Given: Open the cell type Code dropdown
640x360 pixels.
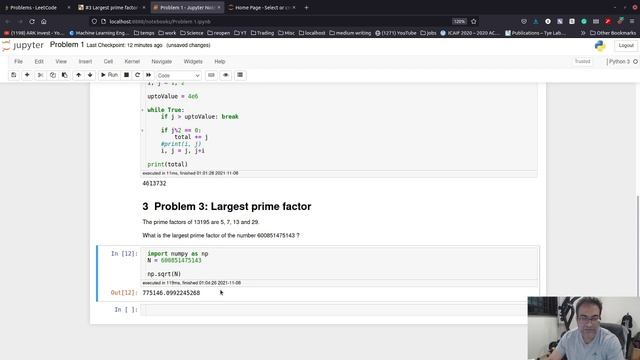Looking at the screenshot, I should click(x=178, y=76).
